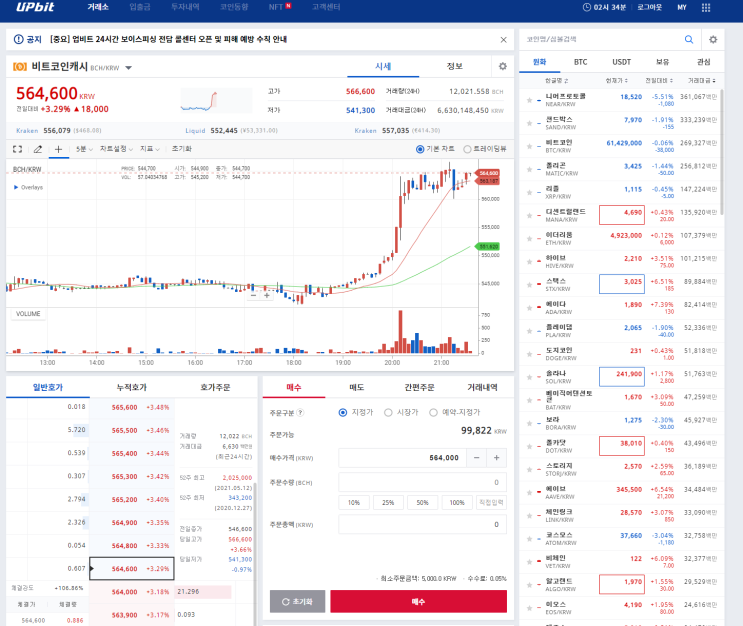The width and height of the screenshot is (743, 626).
Task: Switch to the USDT market tab
Action: (x=621, y=62)
